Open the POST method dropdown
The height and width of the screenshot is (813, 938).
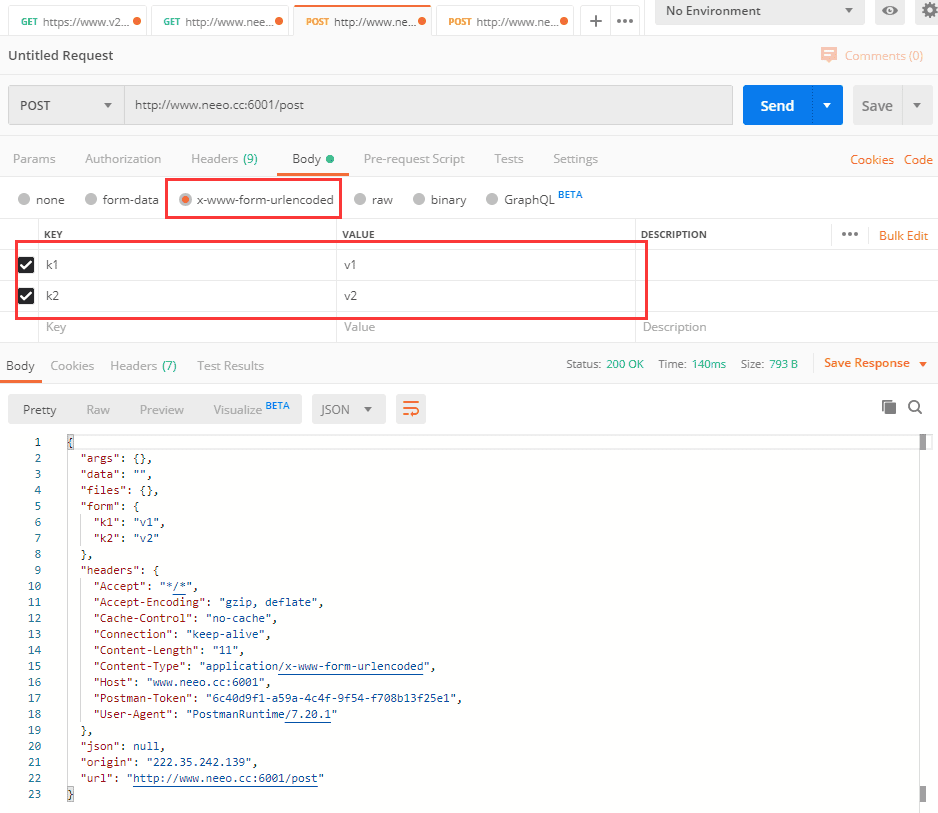point(66,105)
